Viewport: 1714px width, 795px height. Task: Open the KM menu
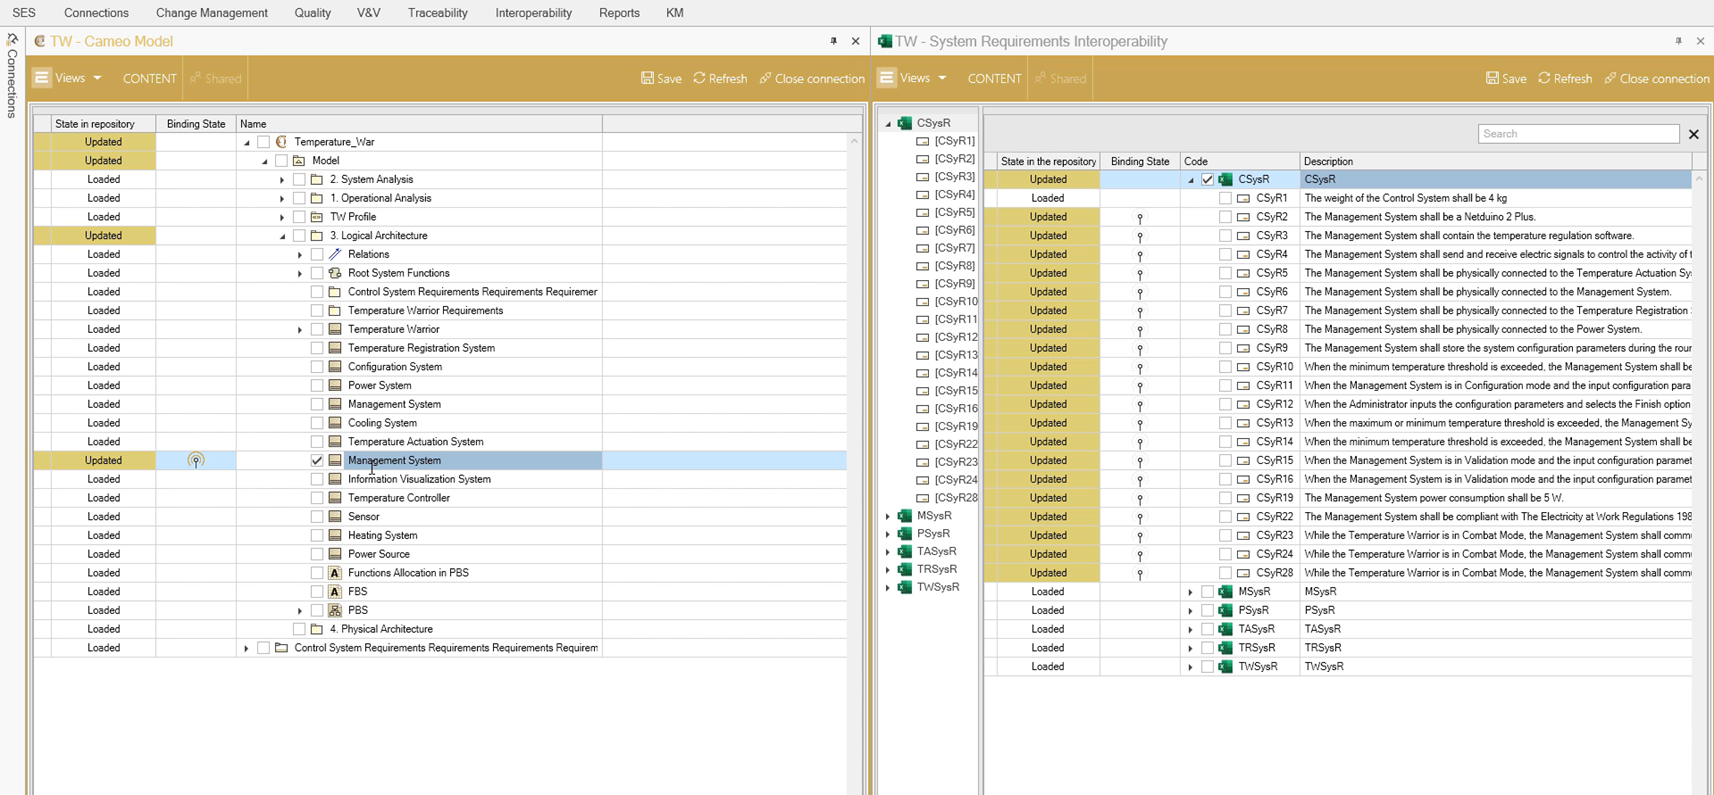click(675, 13)
